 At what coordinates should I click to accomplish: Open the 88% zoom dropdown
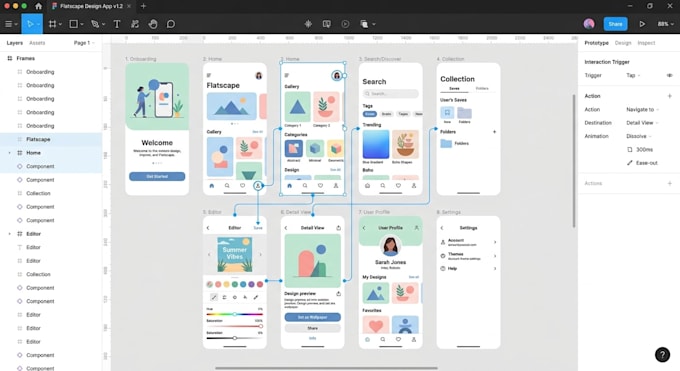click(x=666, y=24)
